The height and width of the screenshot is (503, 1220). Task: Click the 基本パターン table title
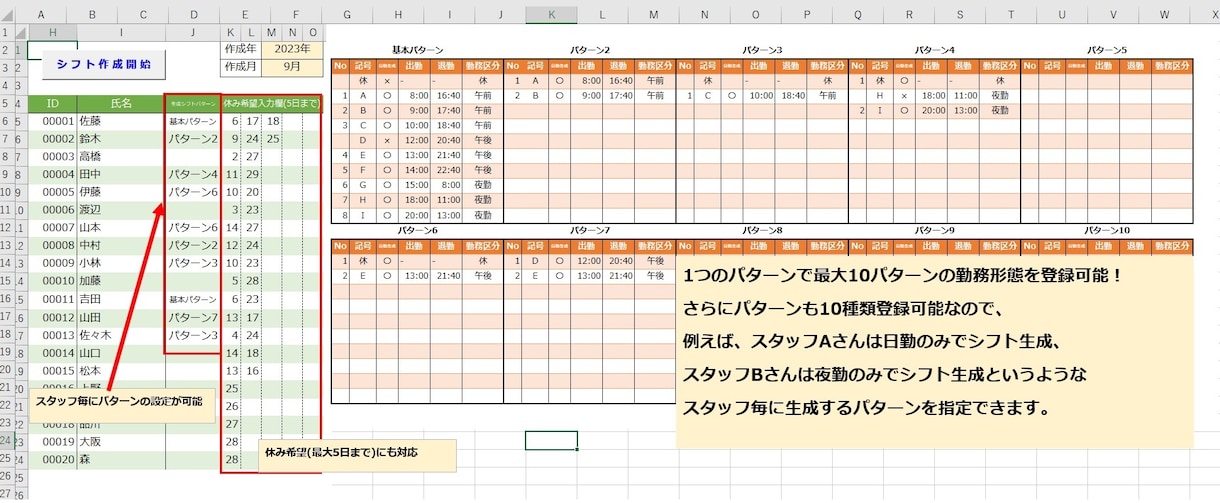pos(416,50)
